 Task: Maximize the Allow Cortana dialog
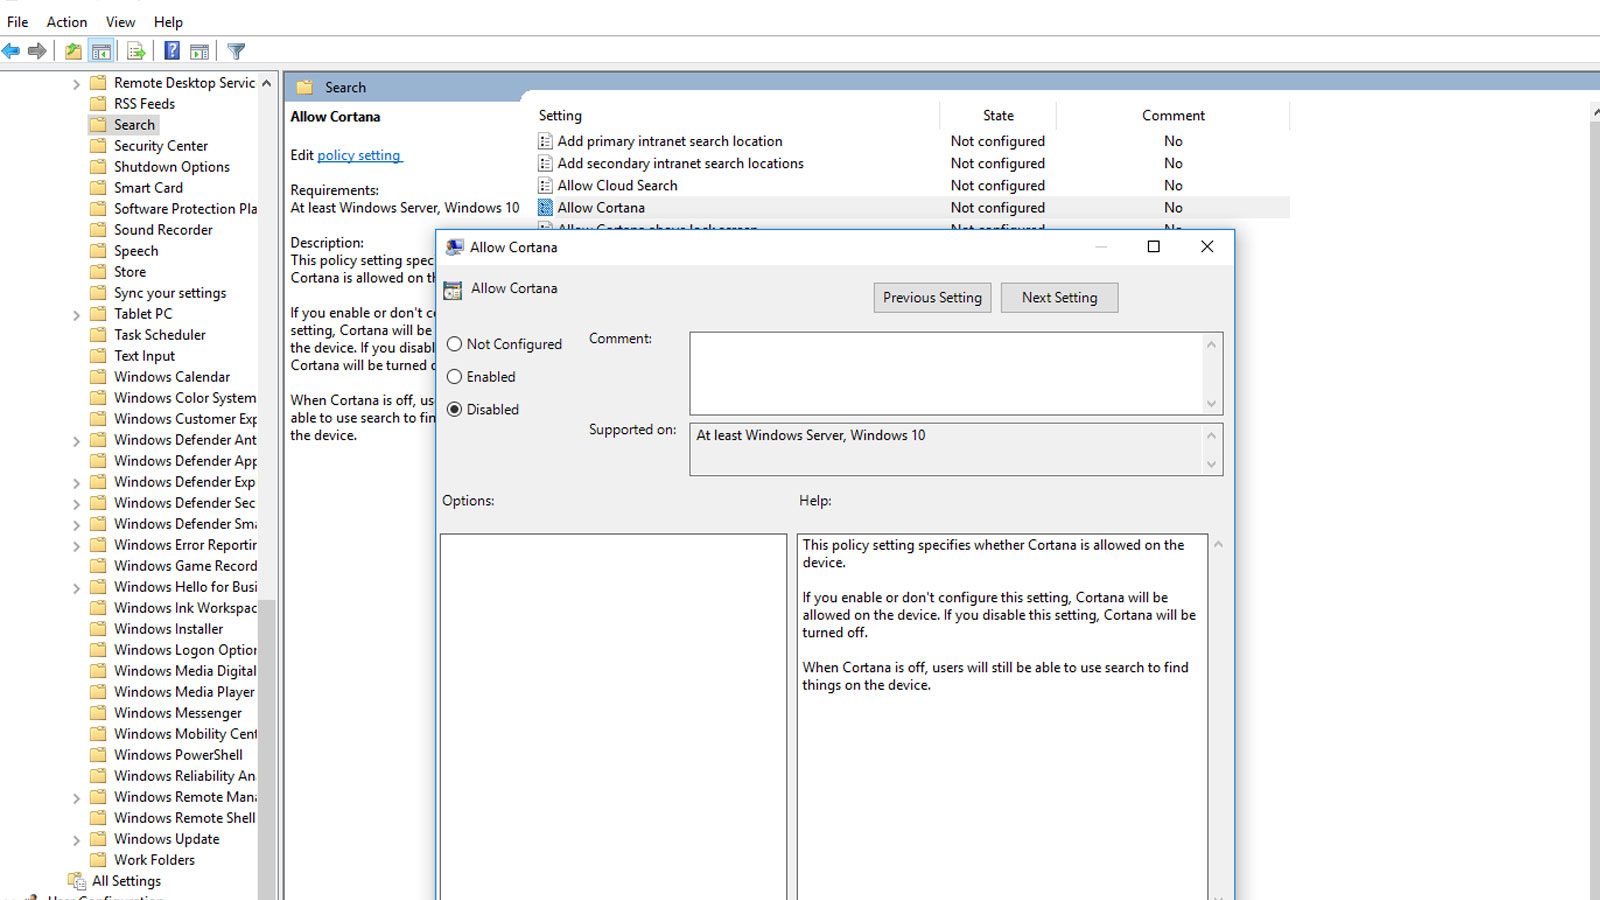pos(1153,247)
